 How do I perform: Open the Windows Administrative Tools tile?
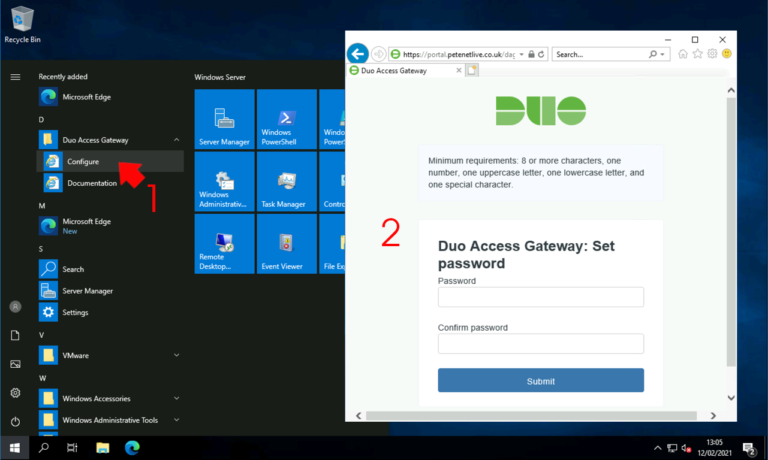click(x=224, y=181)
